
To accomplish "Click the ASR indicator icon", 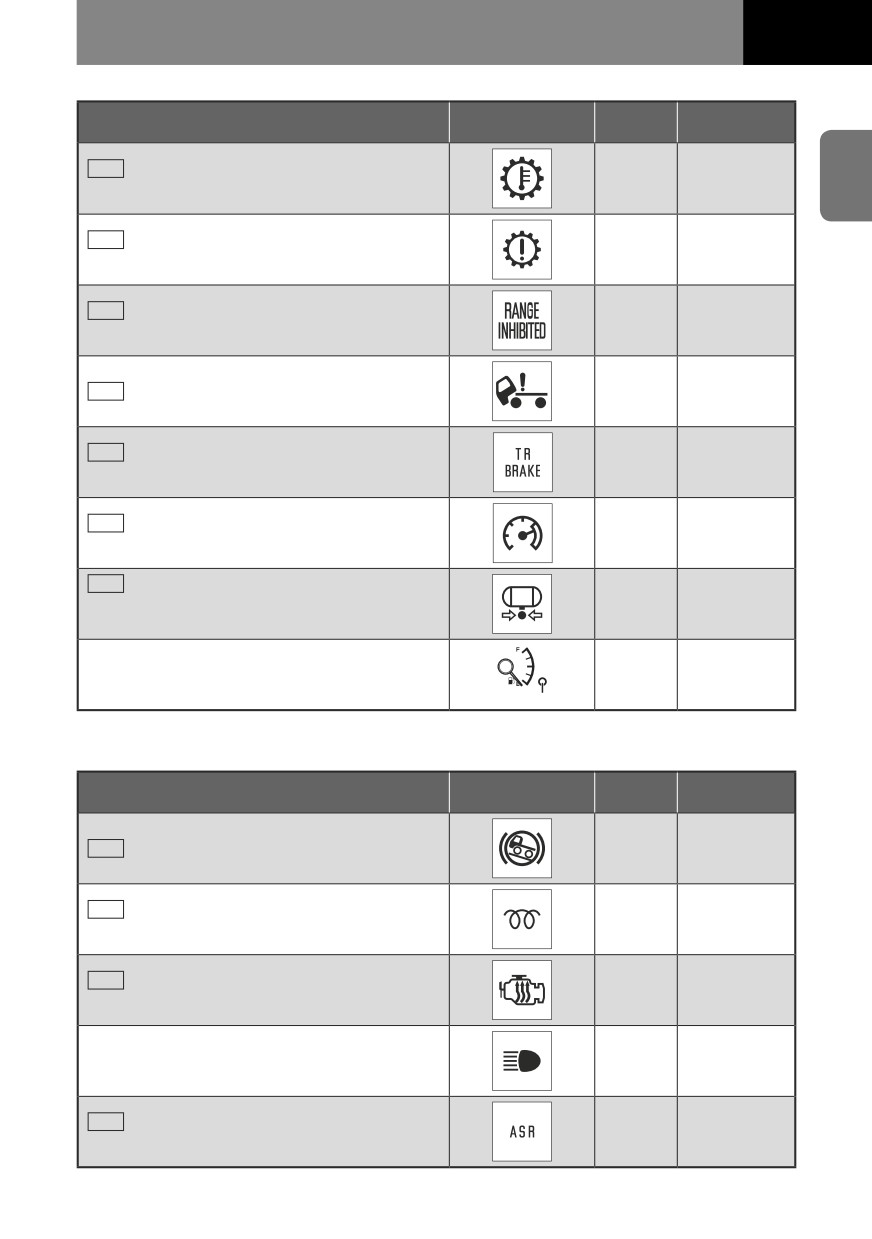I will [x=522, y=1132].
